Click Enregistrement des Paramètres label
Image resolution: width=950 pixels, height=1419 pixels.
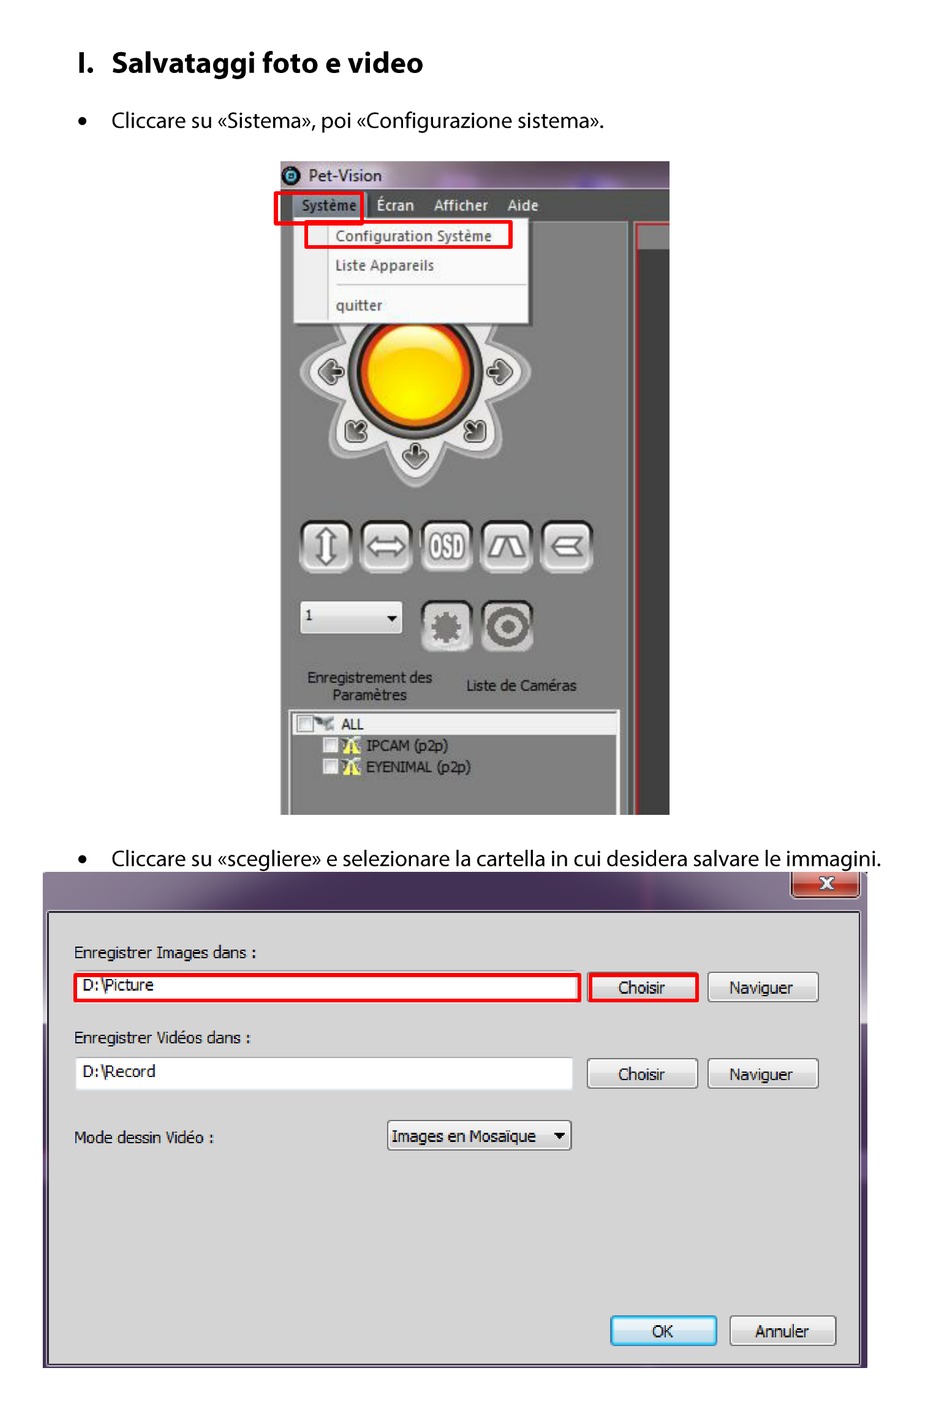click(x=370, y=686)
